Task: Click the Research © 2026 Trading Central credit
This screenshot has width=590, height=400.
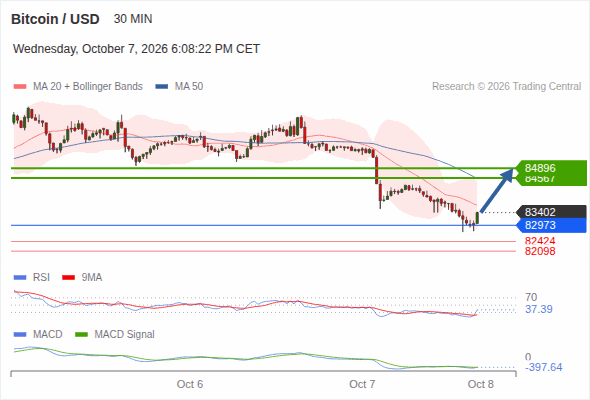Action: point(506,87)
